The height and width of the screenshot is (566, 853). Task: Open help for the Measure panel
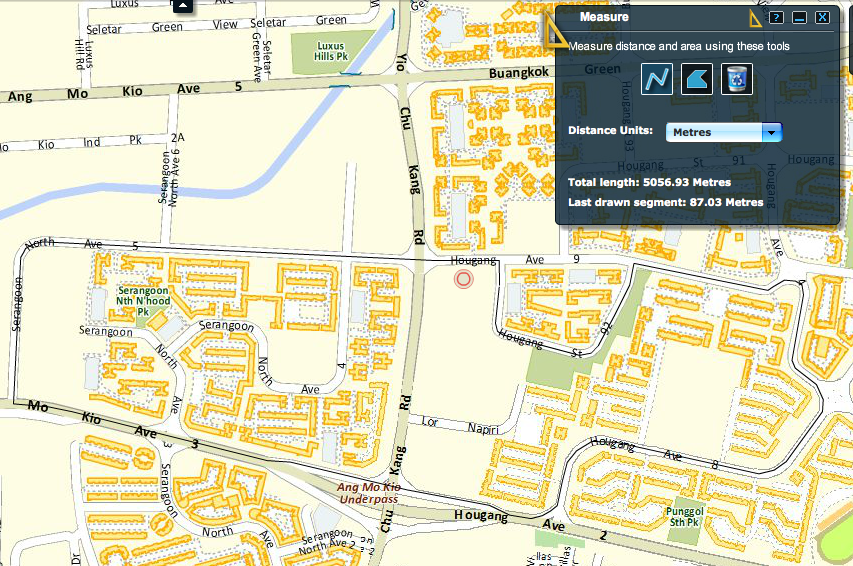(776, 17)
